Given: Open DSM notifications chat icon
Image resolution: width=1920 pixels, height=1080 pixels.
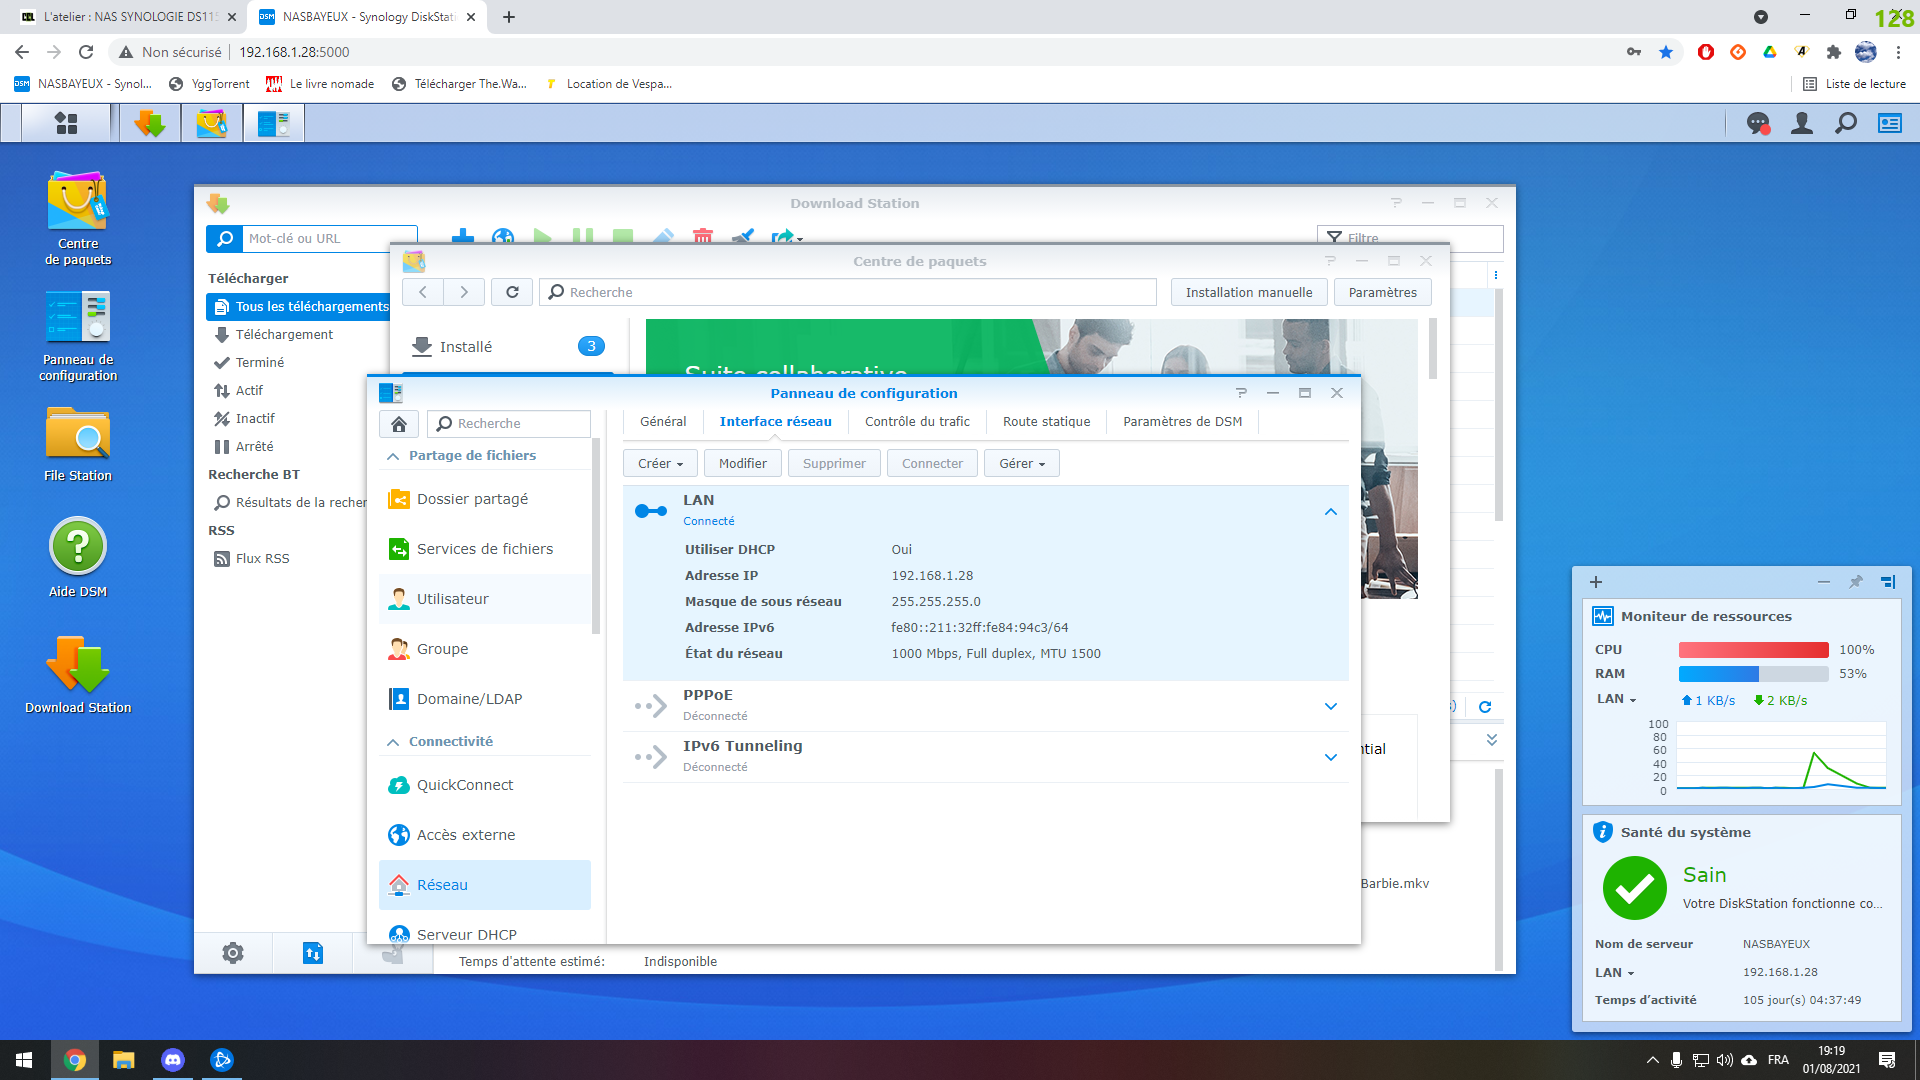Looking at the screenshot, I should tap(1758, 123).
